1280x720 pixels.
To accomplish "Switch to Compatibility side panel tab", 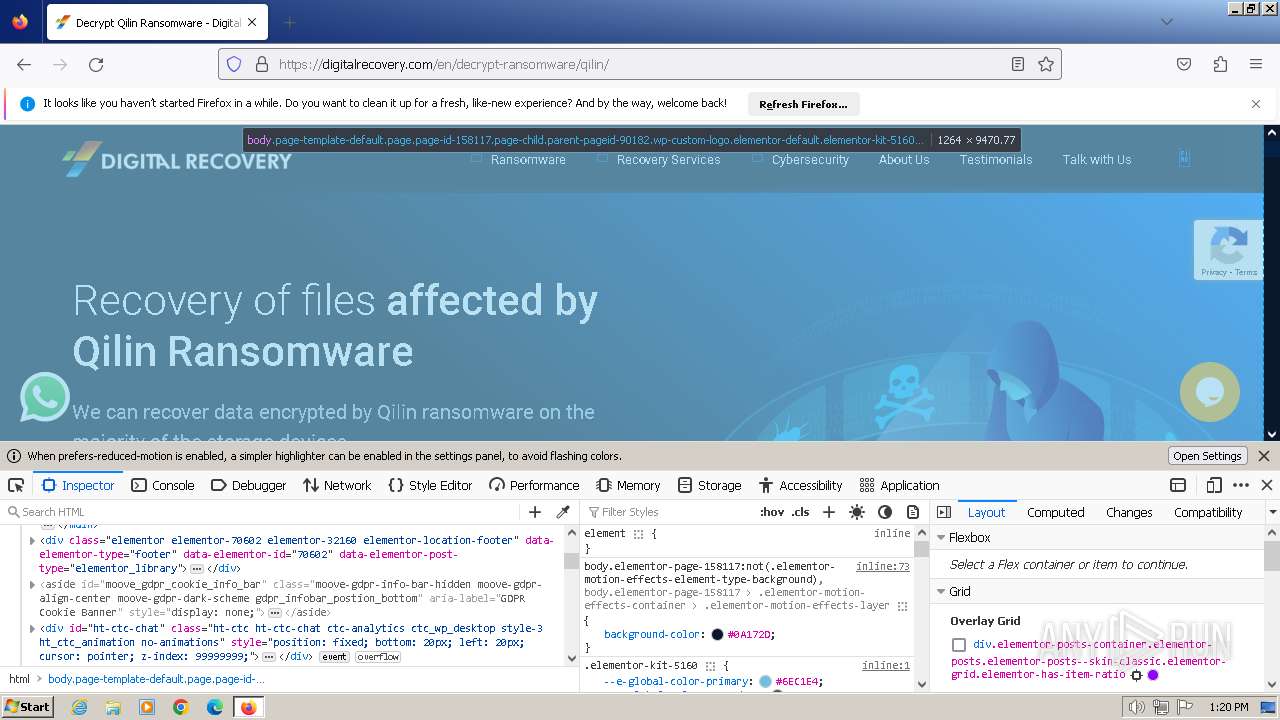I will [x=1208, y=512].
